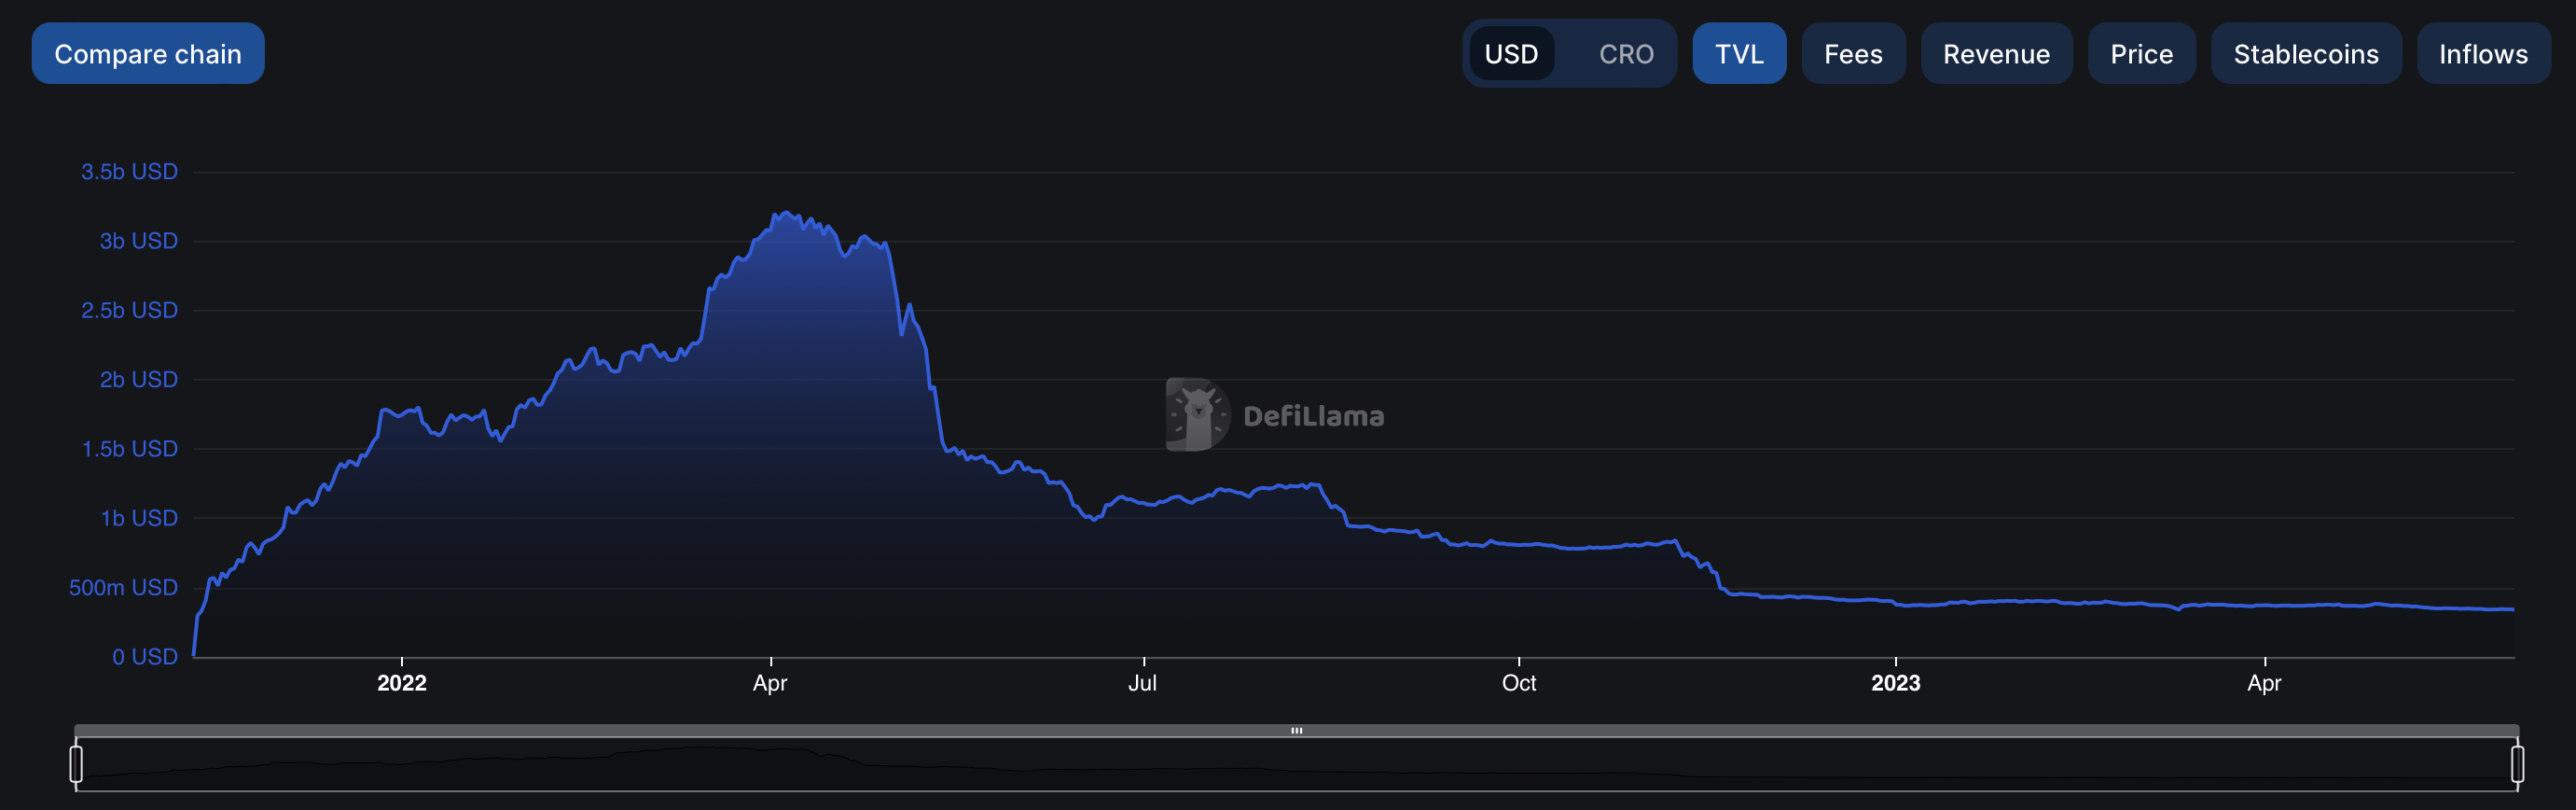Viewport: 2576px width, 810px height.
Task: Click the Compare chain button
Action: (x=148, y=54)
